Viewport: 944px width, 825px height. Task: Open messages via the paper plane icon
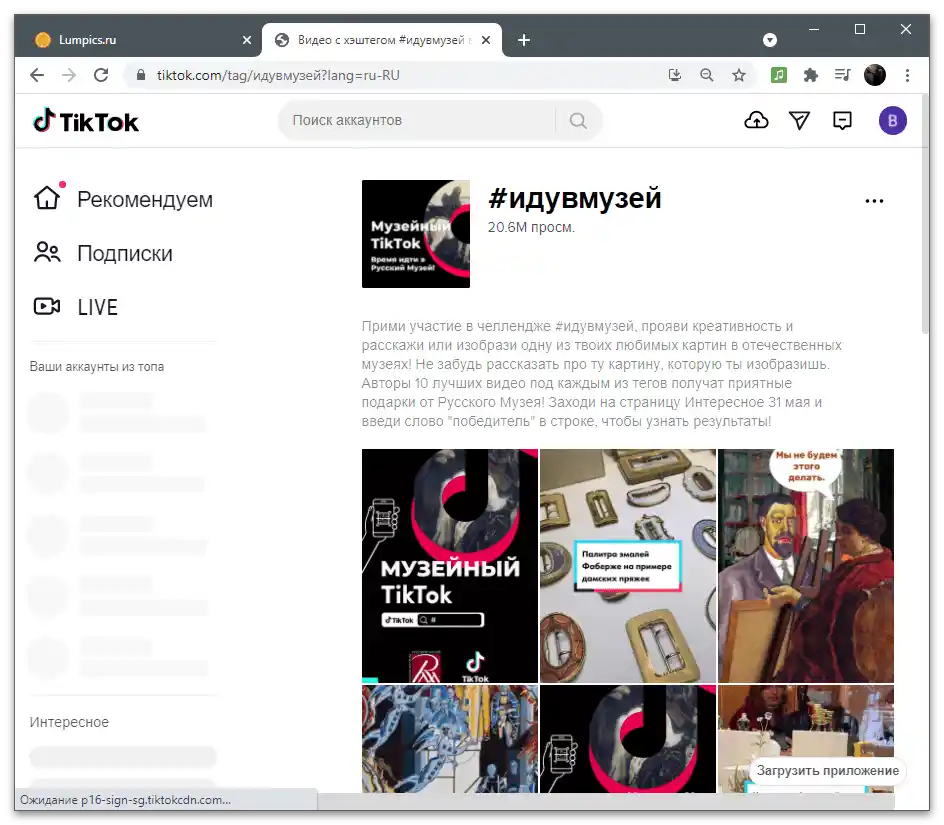coord(800,120)
